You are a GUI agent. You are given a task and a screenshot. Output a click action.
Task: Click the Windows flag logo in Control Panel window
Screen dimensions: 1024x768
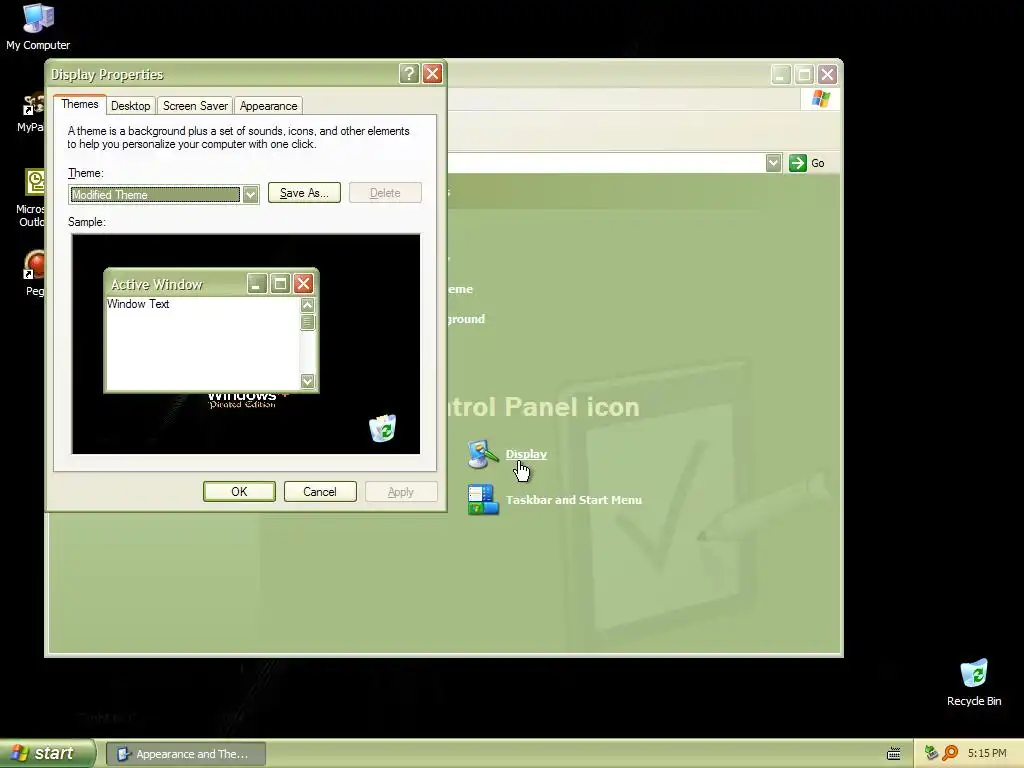tap(820, 99)
